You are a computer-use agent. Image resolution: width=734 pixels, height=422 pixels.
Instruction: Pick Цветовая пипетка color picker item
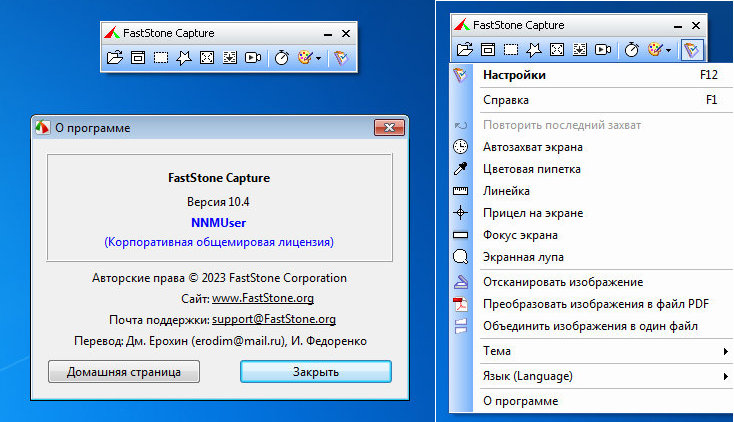tap(531, 169)
